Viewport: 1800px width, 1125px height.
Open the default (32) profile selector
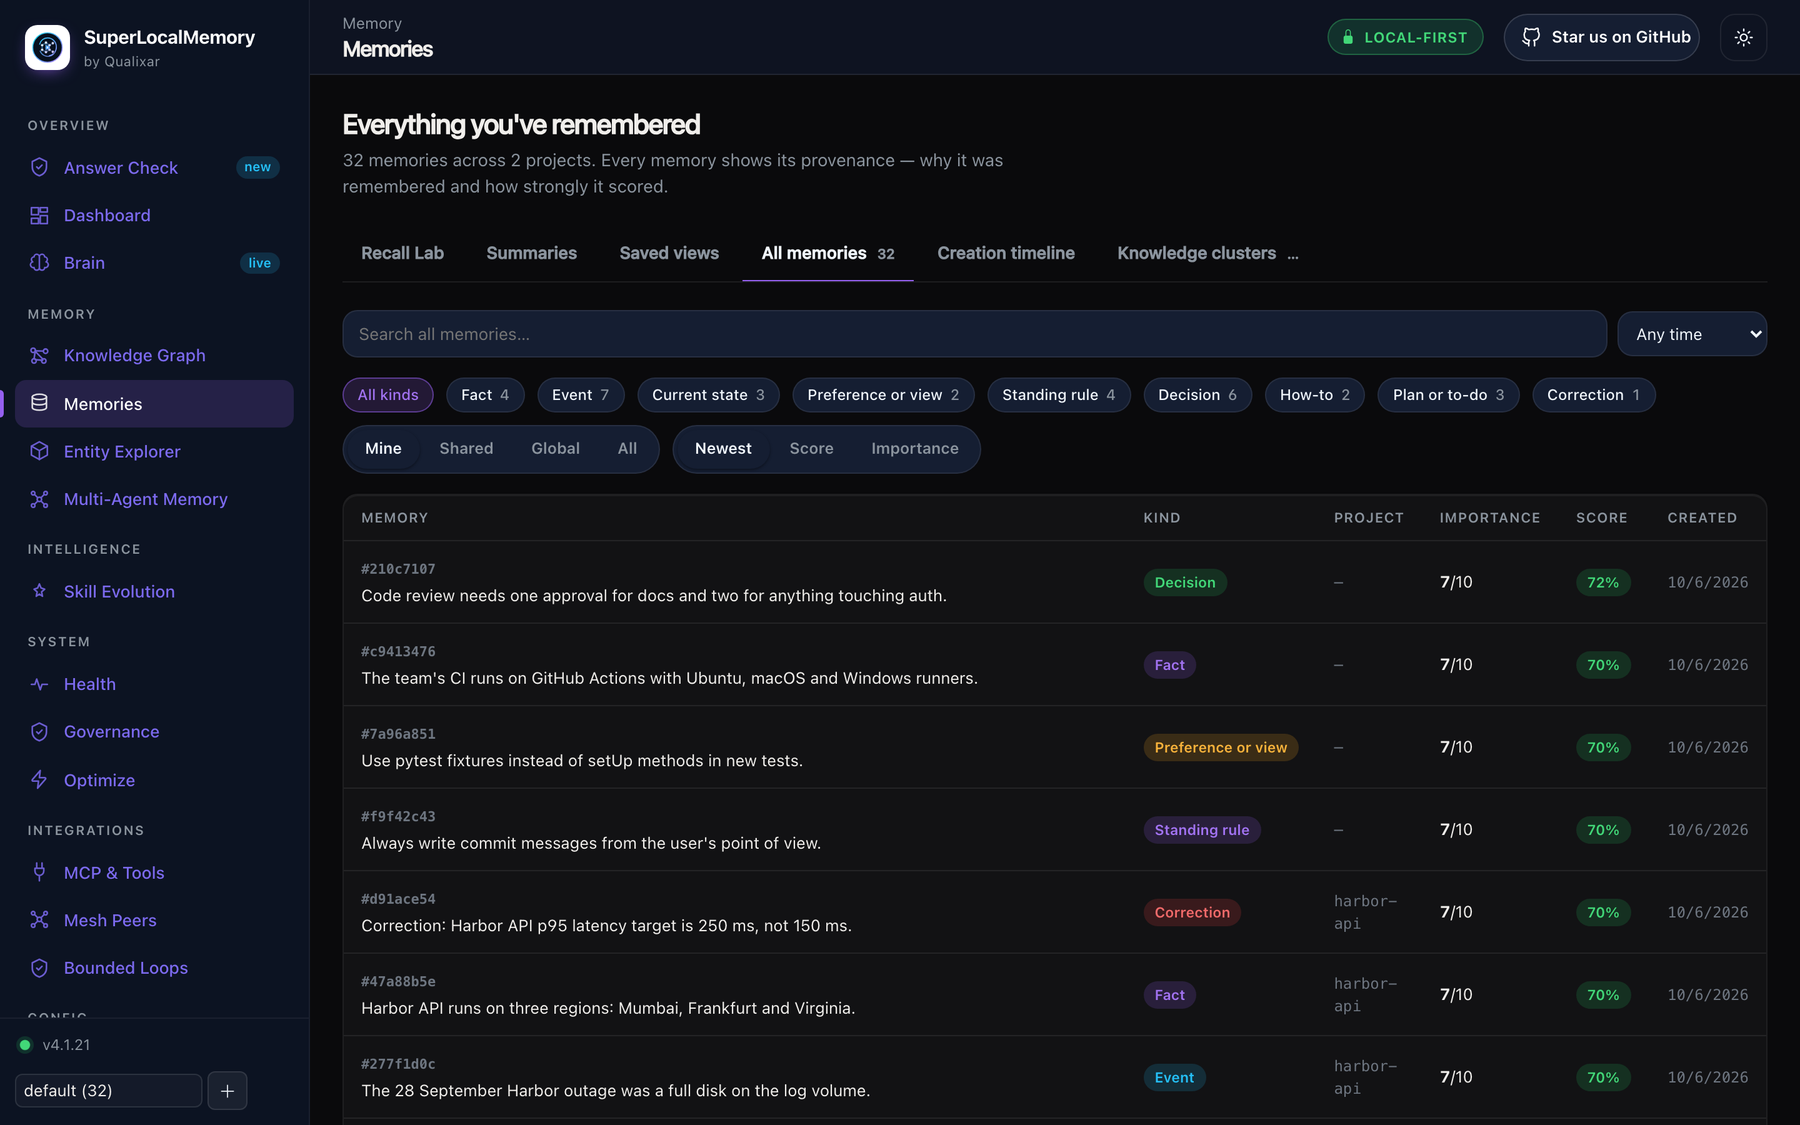pos(108,1091)
